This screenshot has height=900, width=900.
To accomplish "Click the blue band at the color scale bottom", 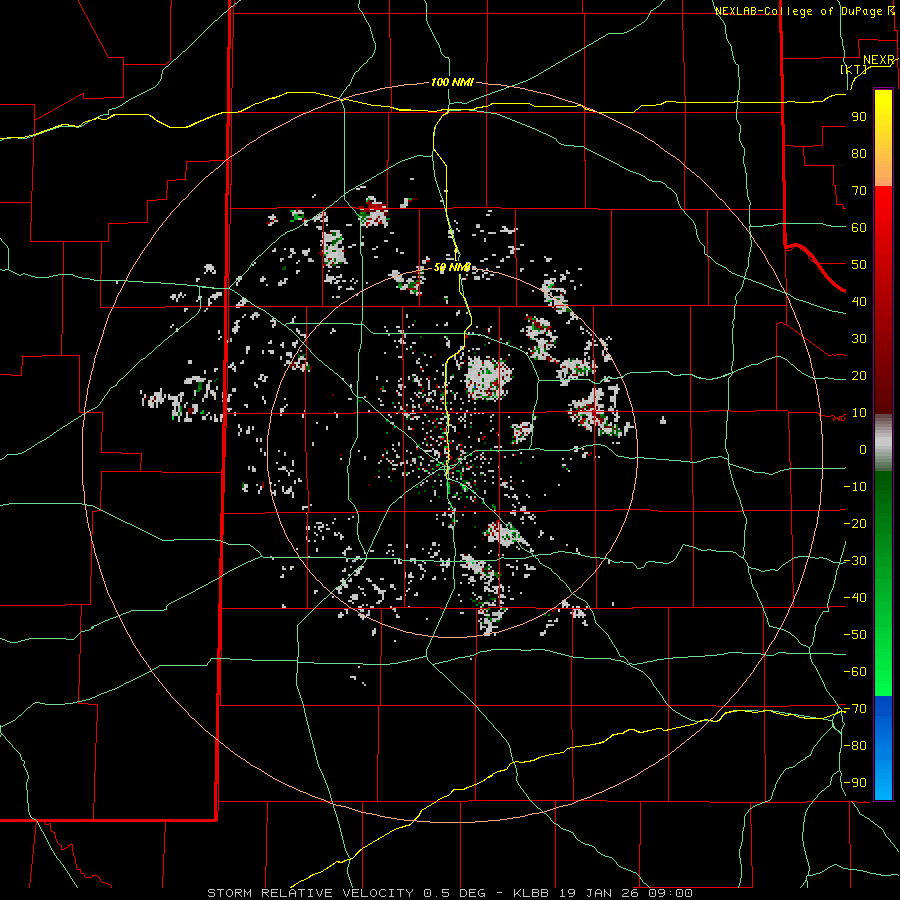I will click(x=883, y=748).
